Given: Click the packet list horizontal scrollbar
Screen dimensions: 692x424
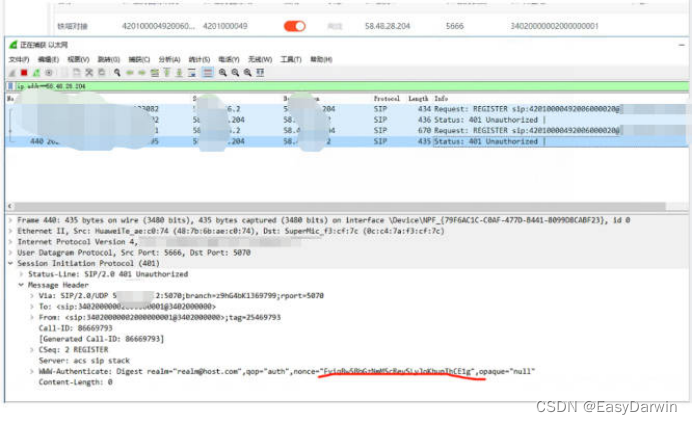Looking at the screenshot, I should coord(340,206).
